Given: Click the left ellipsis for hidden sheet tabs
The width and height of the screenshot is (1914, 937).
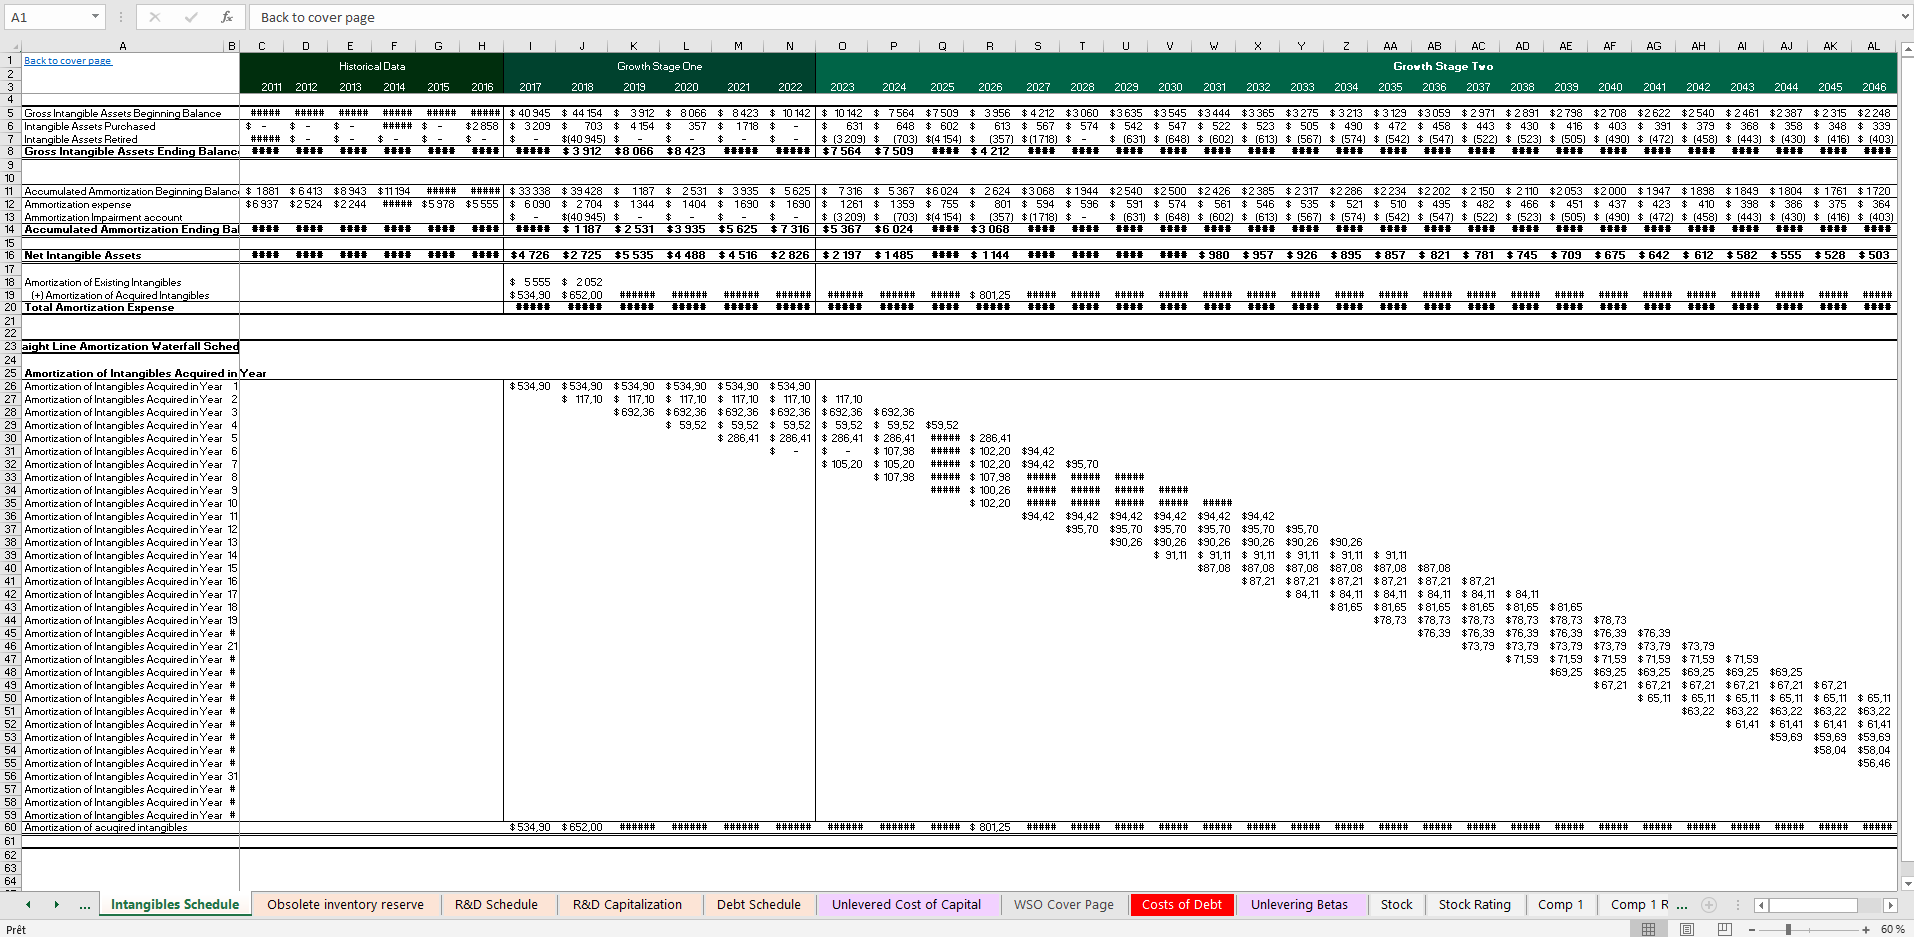Looking at the screenshot, I should point(85,905).
